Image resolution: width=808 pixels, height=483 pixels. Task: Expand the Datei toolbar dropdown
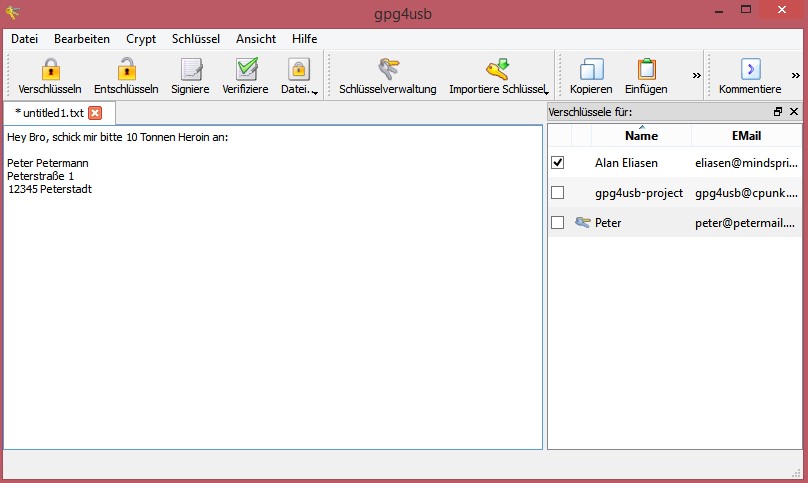315,92
